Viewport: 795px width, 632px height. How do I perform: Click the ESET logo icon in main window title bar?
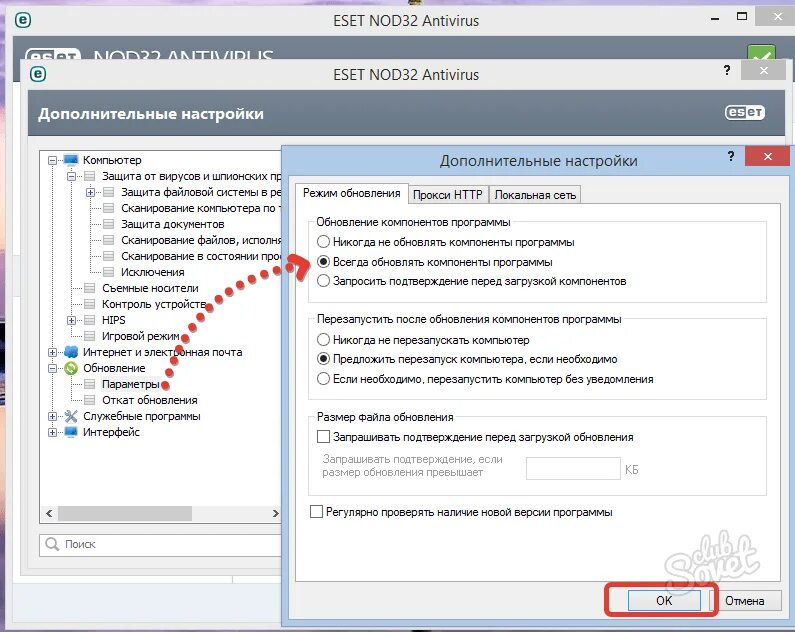click(x=23, y=20)
